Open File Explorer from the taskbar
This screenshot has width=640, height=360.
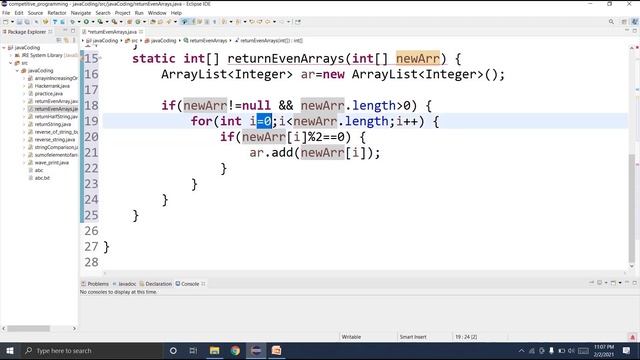pyautogui.click(x=214, y=351)
